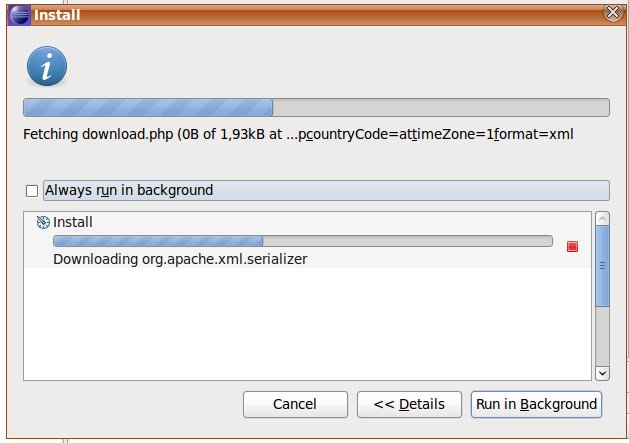Click the blue scrollbar thumb
This screenshot has height=443, width=629.
pos(602,266)
